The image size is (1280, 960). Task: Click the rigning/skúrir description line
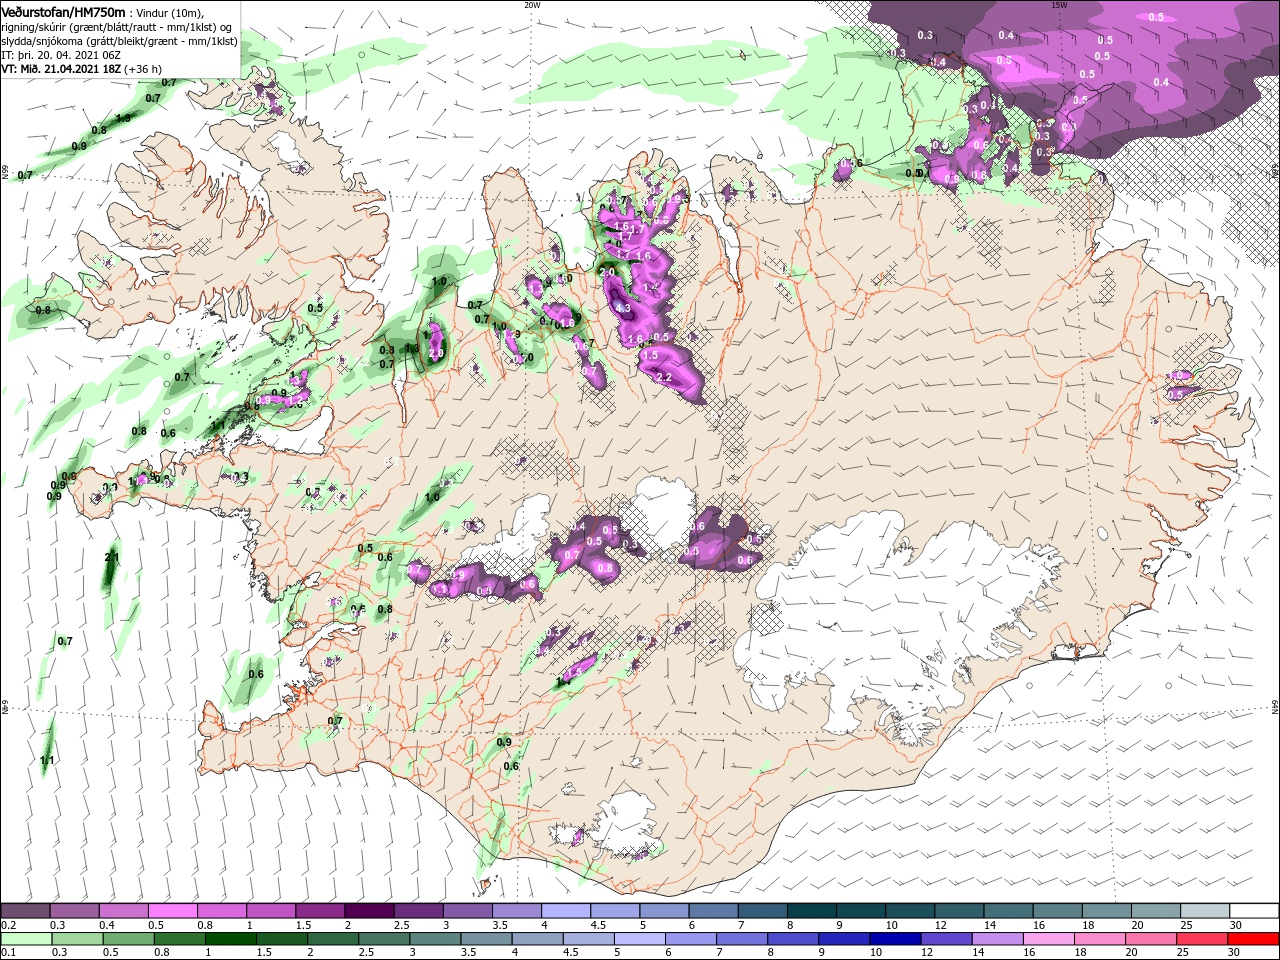tap(115, 27)
